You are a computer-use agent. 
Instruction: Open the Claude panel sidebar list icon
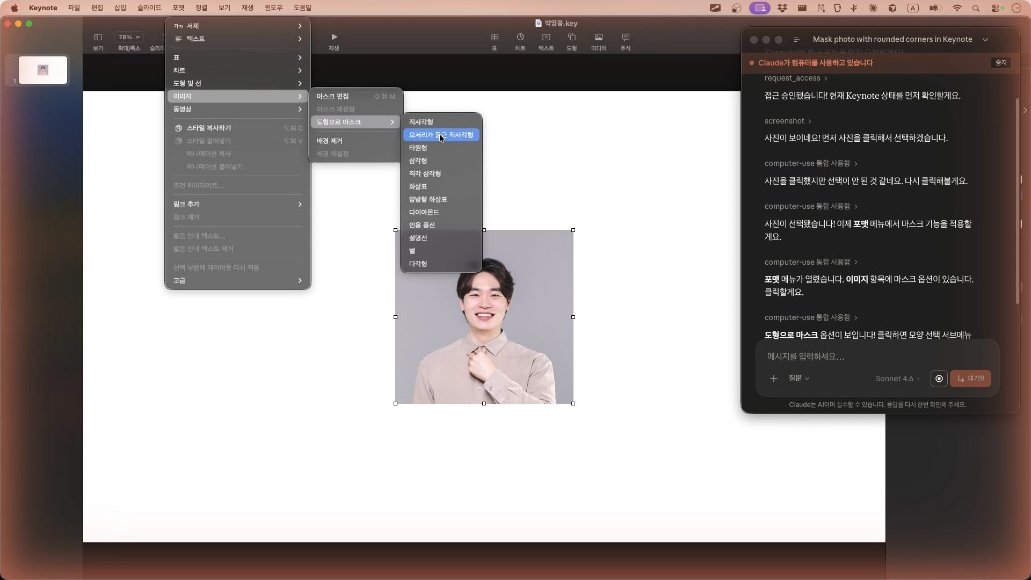click(x=796, y=39)
